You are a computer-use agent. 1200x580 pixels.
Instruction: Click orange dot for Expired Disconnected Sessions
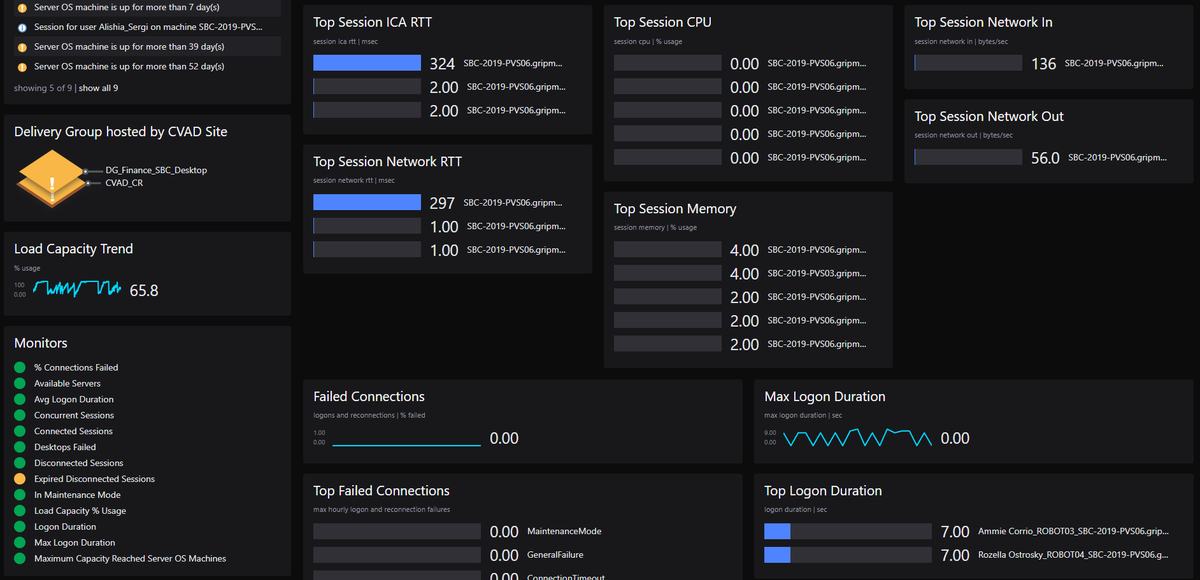coord(19,479)
